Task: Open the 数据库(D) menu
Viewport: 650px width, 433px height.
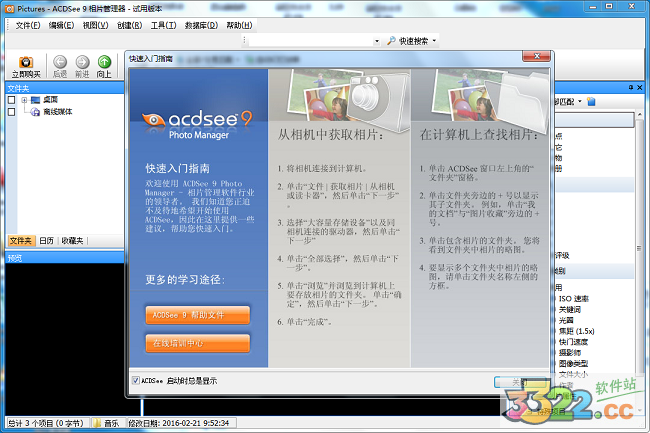Action: [201, 26]
